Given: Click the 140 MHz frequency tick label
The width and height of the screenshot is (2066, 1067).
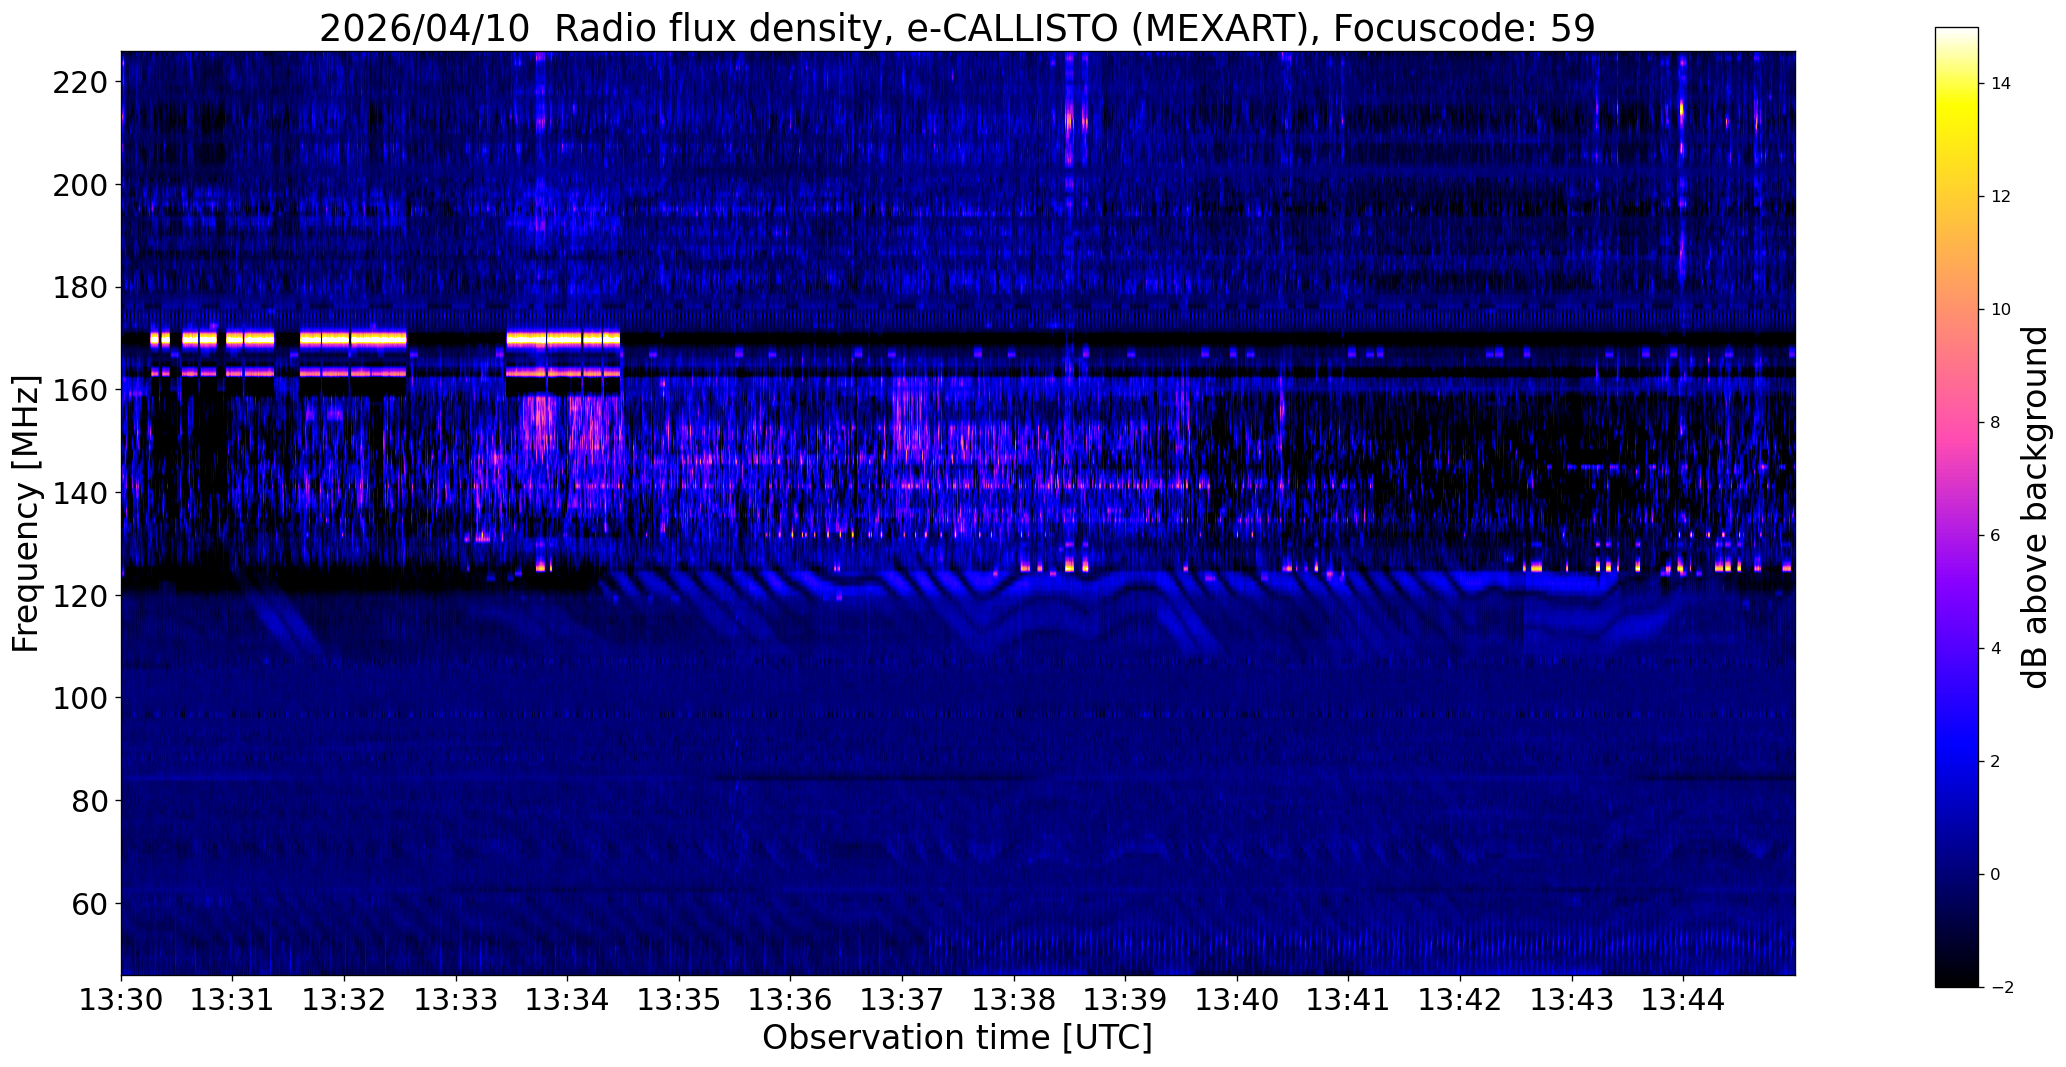Looking at the screenshot, I should coord(79,493).
